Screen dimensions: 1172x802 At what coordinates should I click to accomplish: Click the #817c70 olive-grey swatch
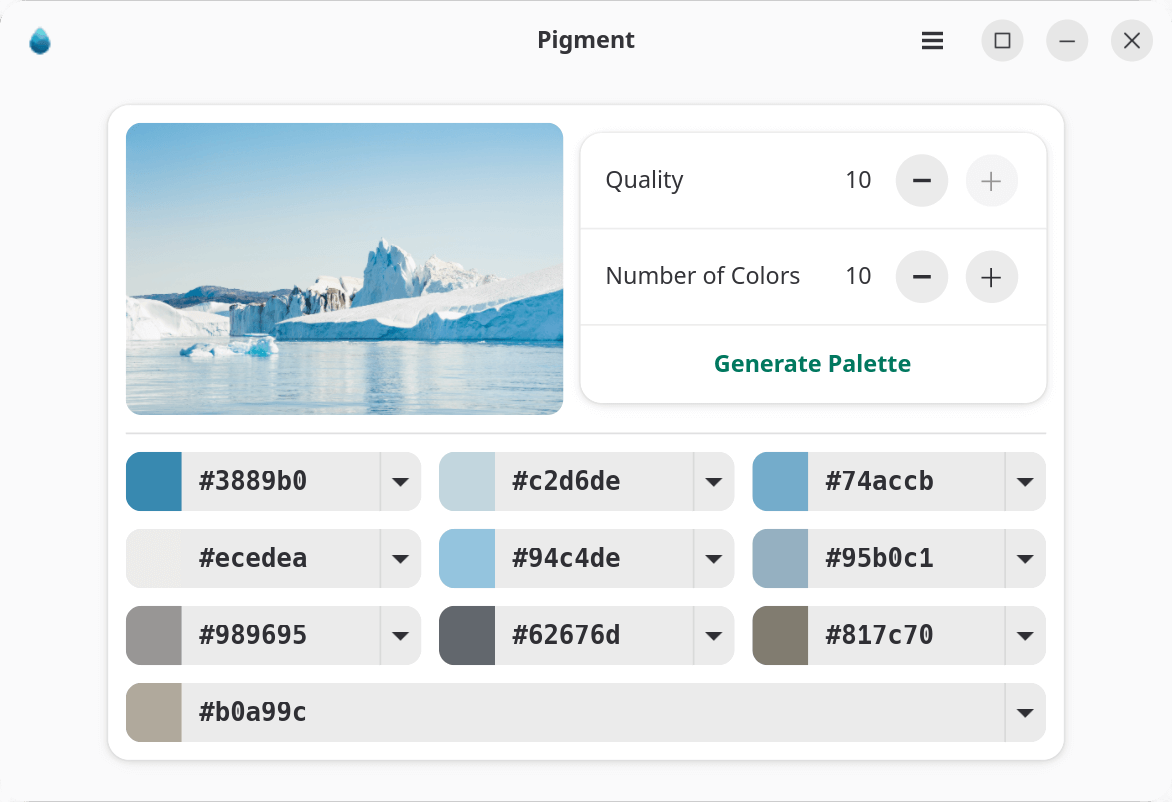click(x=780, y=635)
